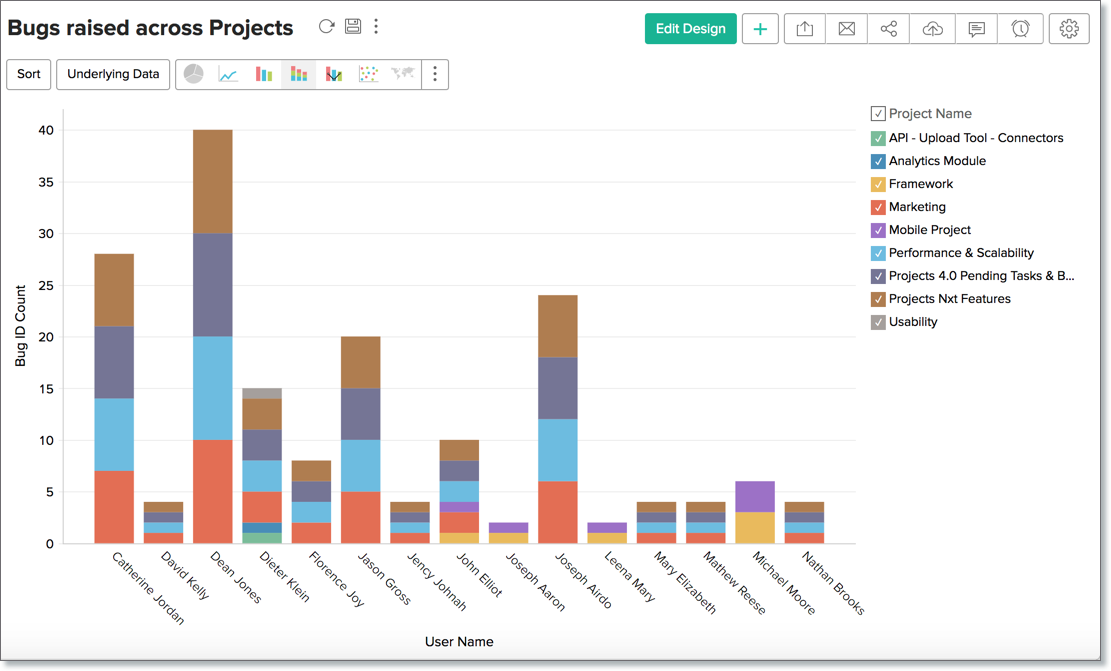Click the refresh icon beside the title

pos(326,27)
